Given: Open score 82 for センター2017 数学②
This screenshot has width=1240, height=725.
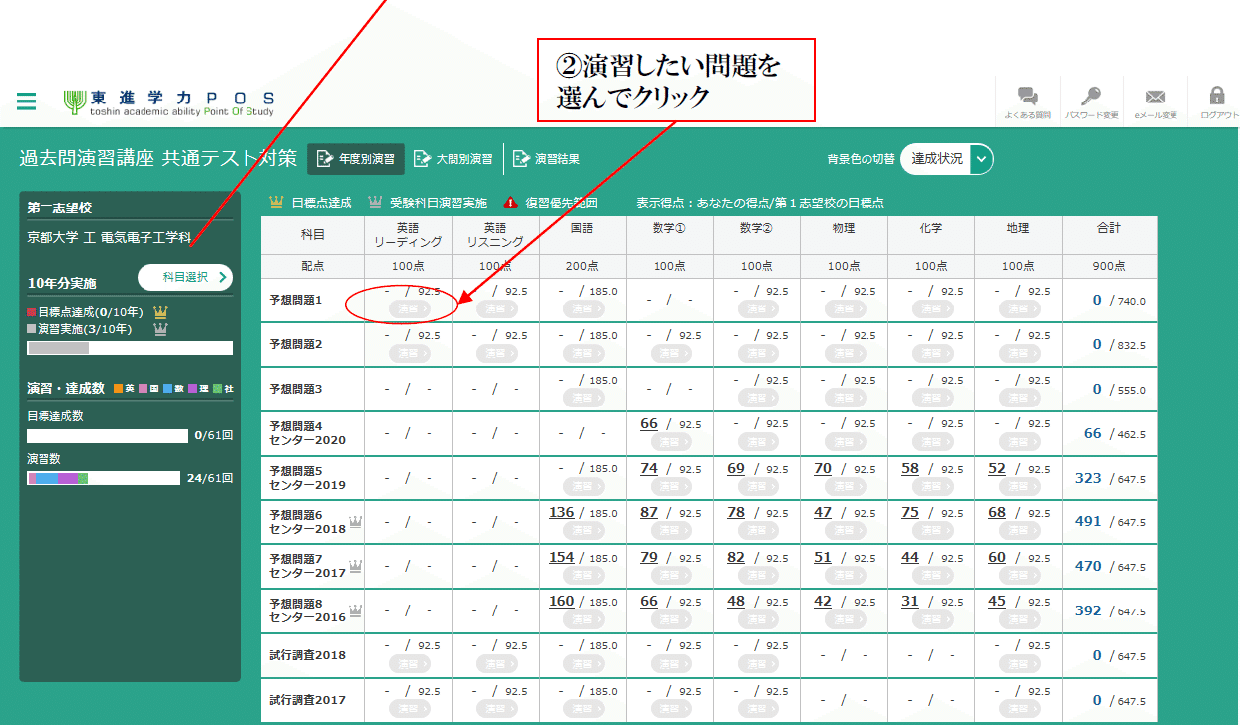Looking at the screenshot, I should (736, 557).
